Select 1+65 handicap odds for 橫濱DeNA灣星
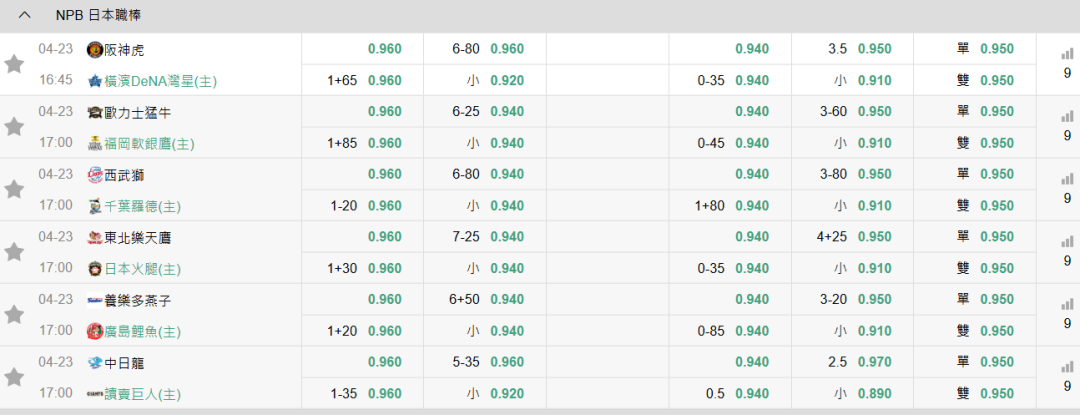This screenshot has width=1080, height=415. point(384,80)
